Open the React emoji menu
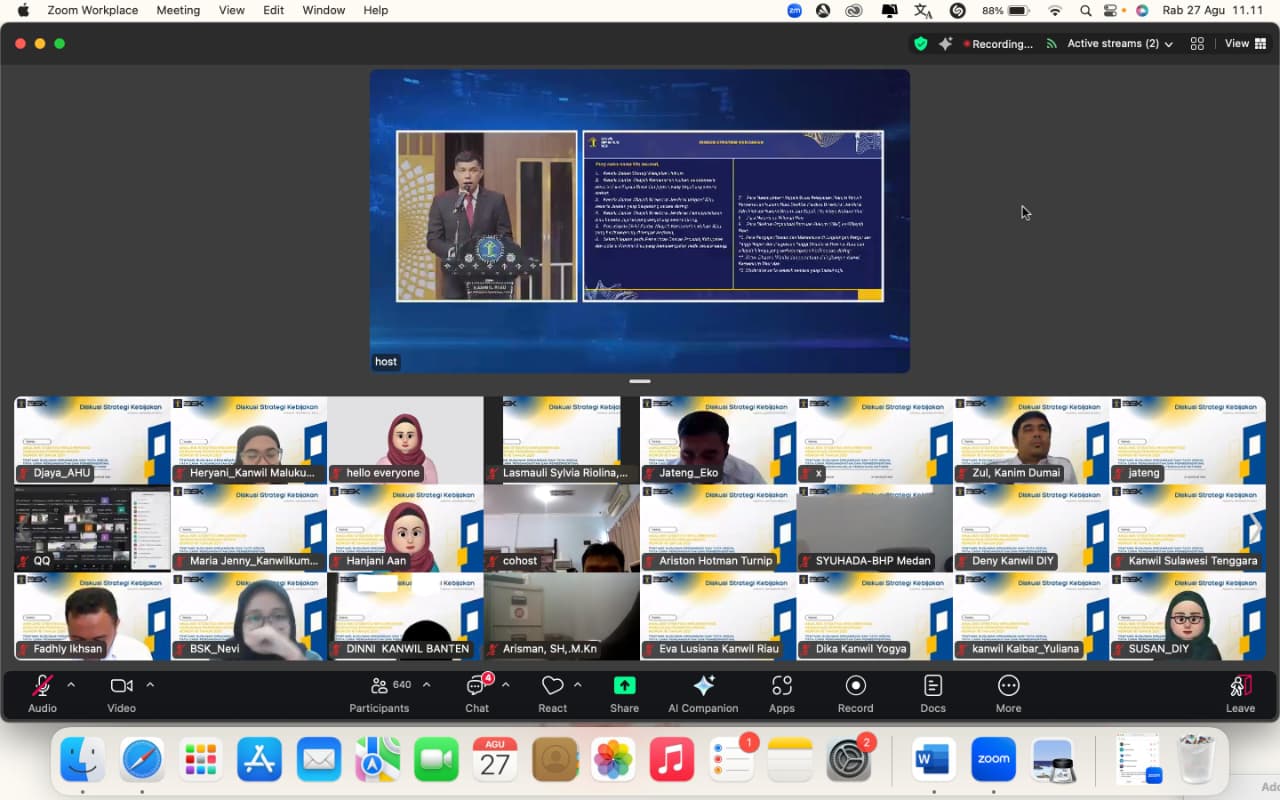This screenshot has height=800, width=1280. 552,693
